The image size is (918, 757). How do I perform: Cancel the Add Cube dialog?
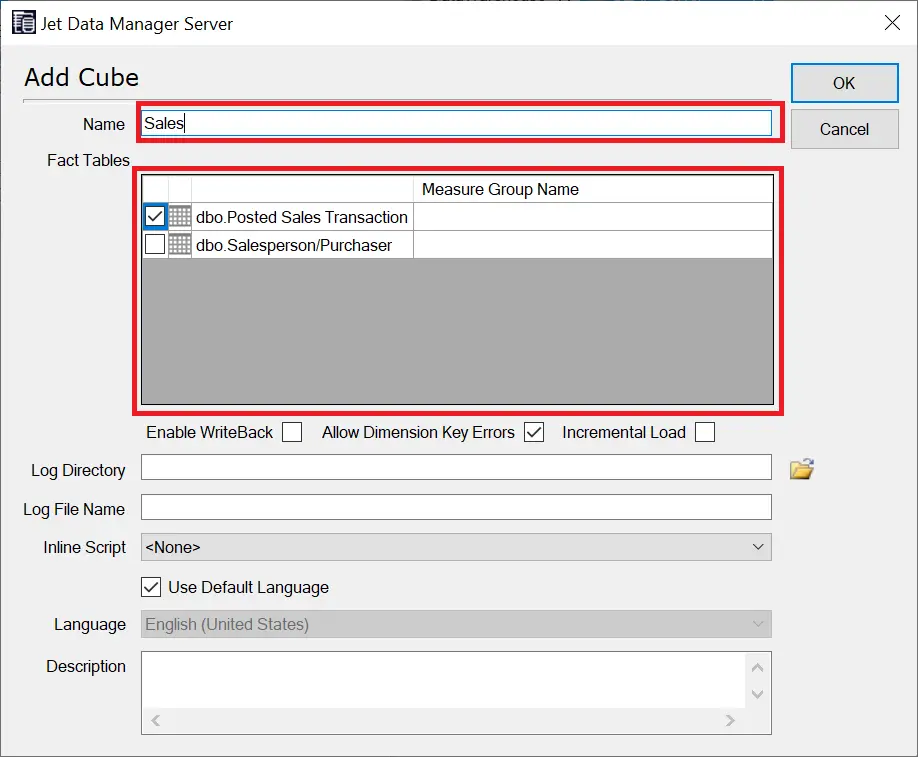[844, 129]
